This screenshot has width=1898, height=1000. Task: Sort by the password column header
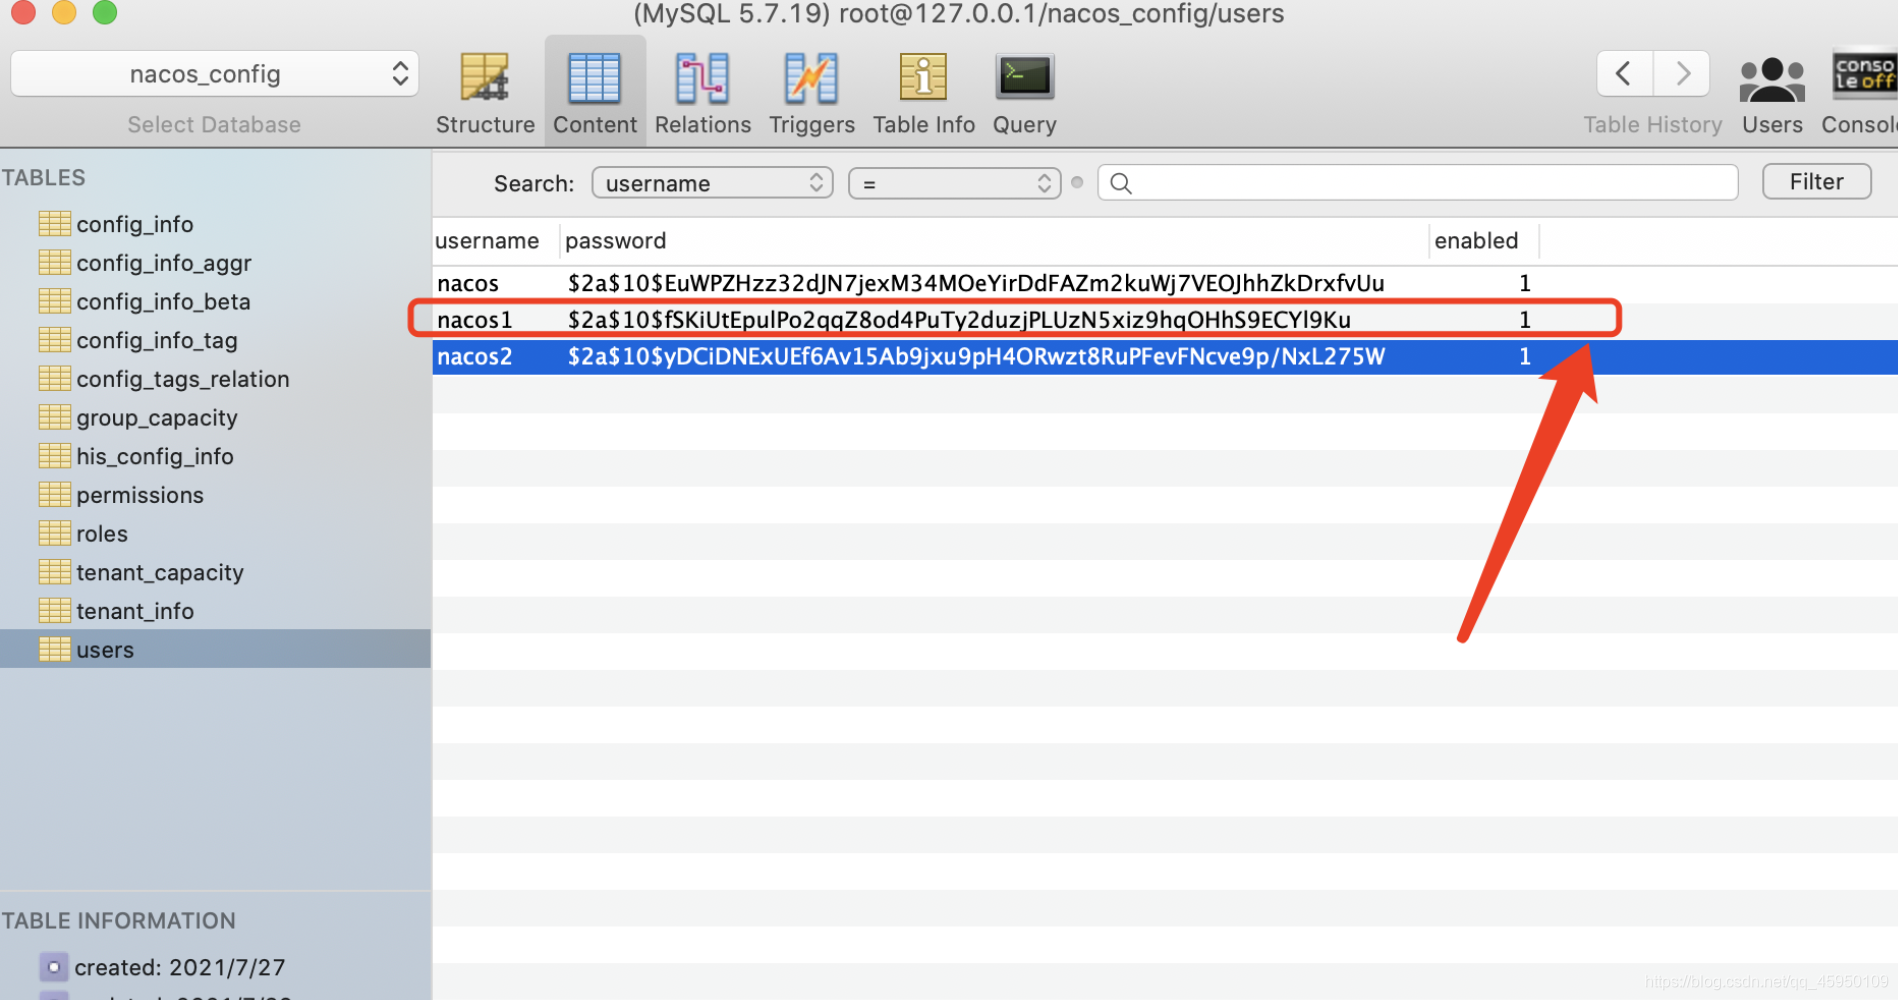click(x=994, y=241)
